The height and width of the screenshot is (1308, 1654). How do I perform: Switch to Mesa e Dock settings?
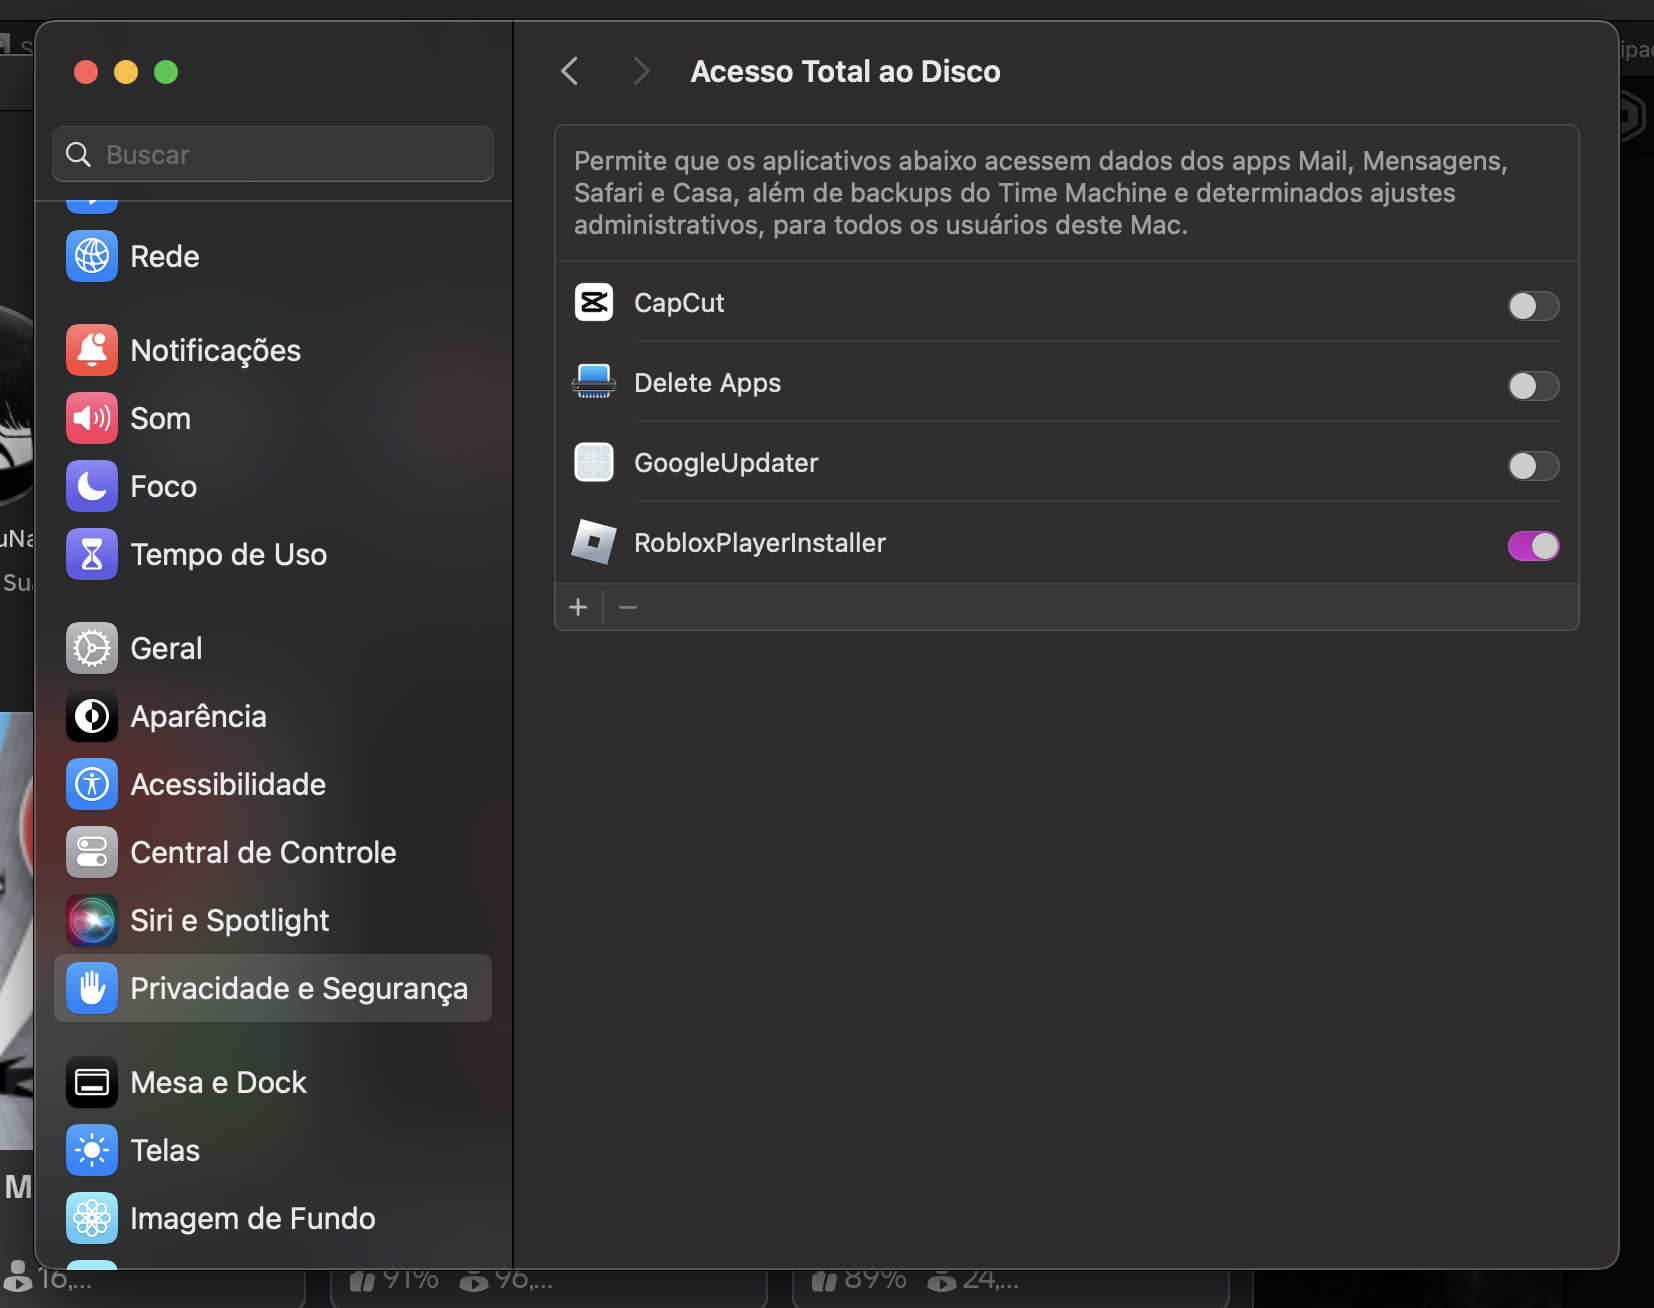[218, 1082]
